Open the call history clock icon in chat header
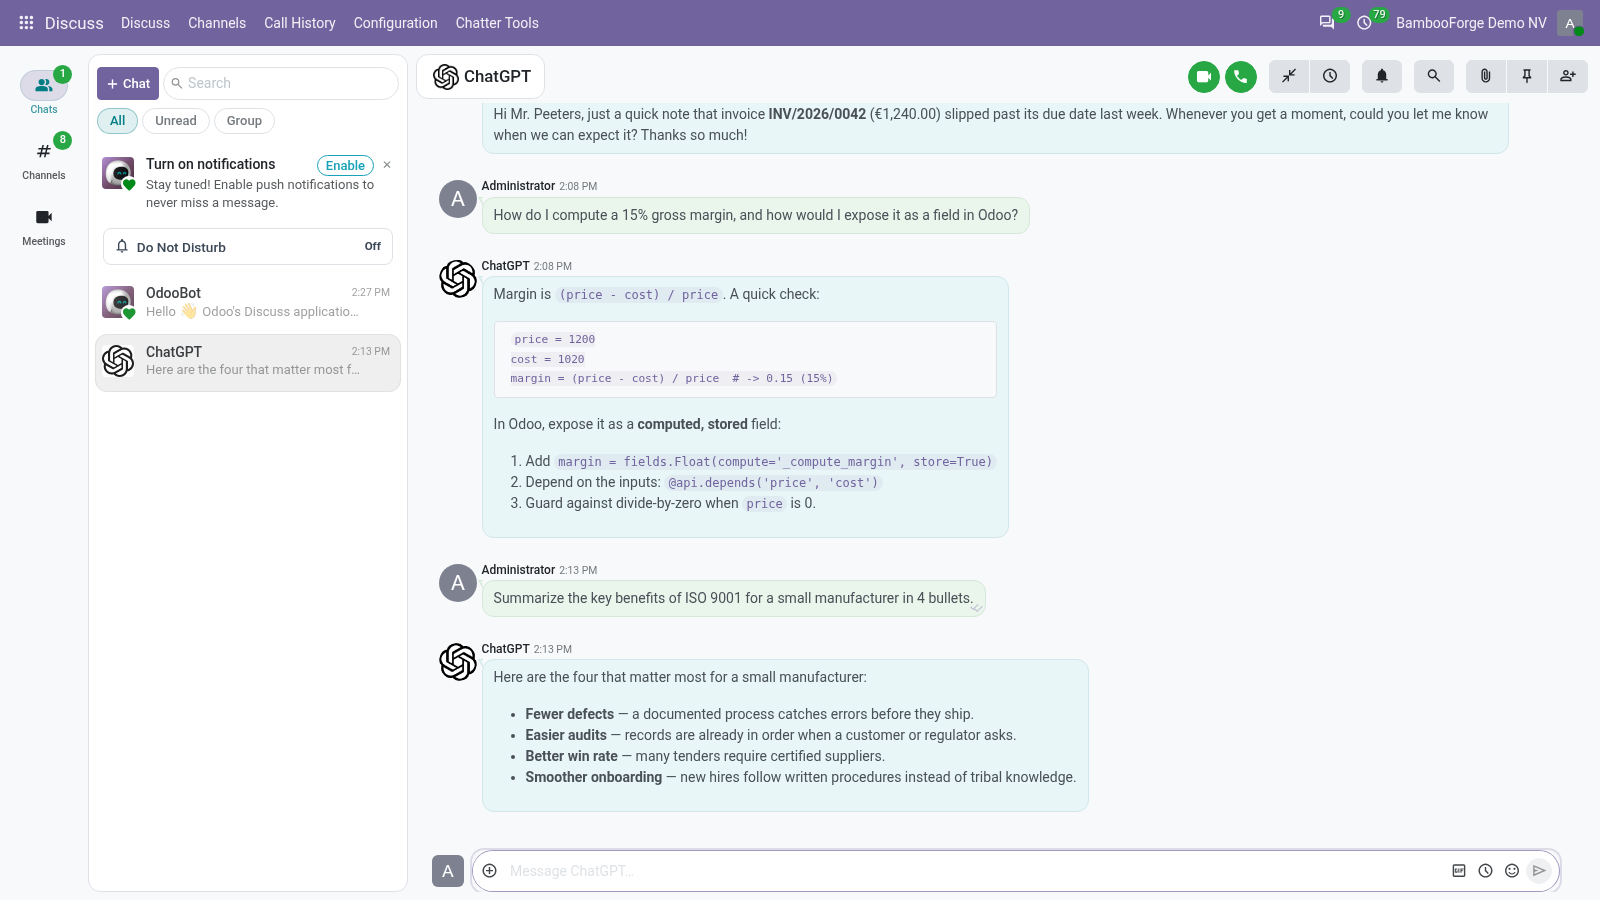Viewport: 1600px width, 900px height. [x=1330, y=76]
